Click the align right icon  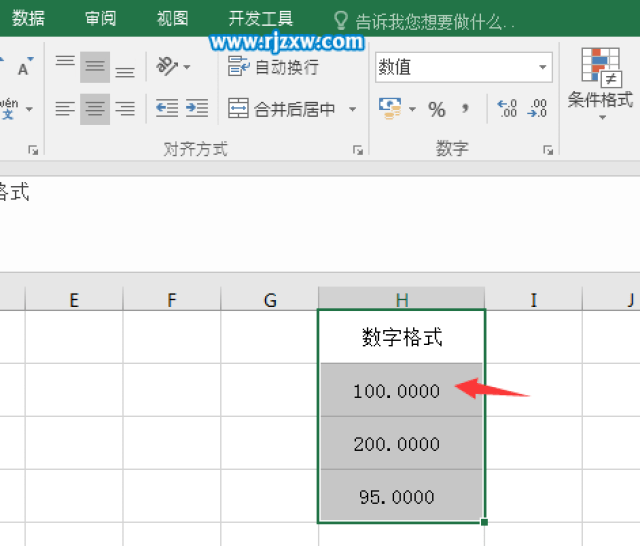(x=125, y=109)
